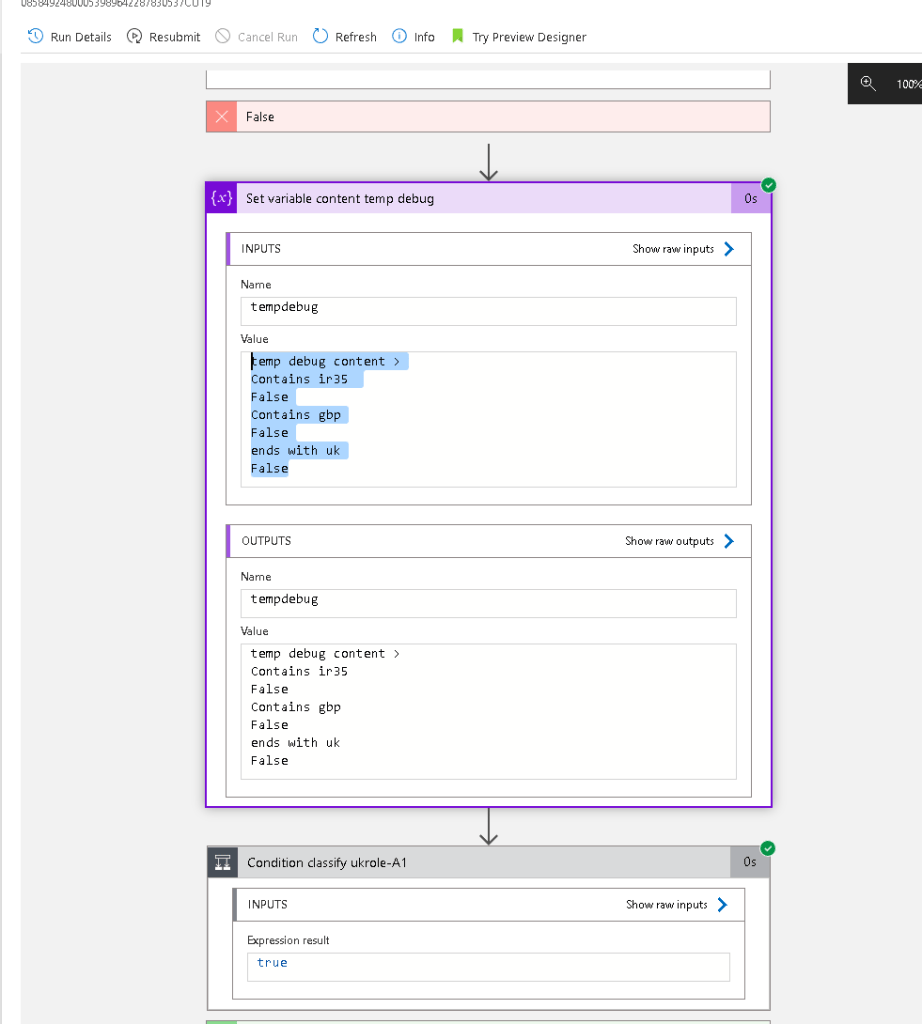The image size is (922, 1024).
Task: Click the Expression result true field
Action: coord(488,967)
